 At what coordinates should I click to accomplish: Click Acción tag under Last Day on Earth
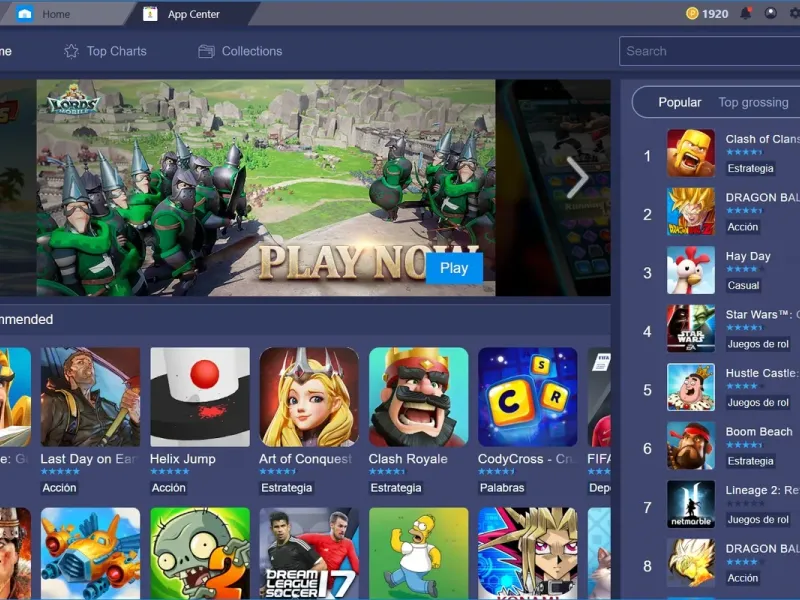[59, 488]
